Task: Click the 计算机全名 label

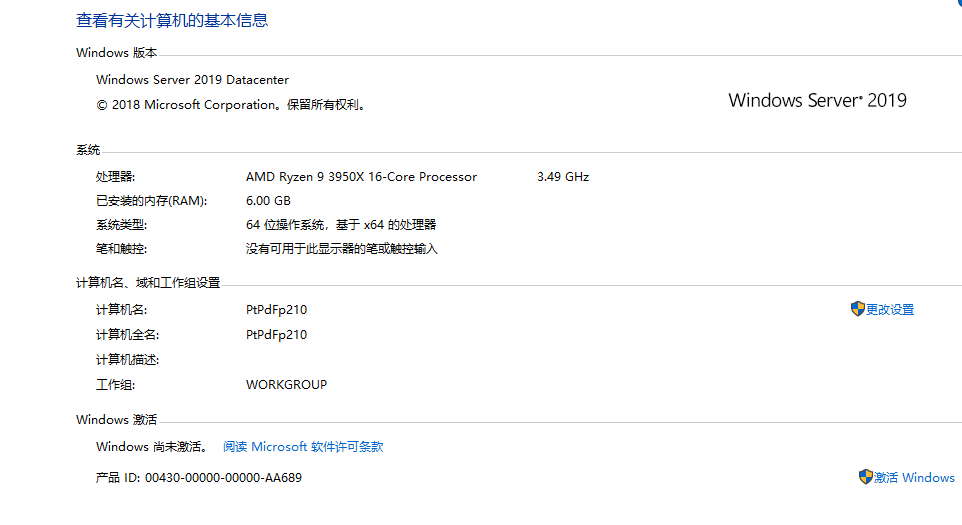Action: (128, 335)
